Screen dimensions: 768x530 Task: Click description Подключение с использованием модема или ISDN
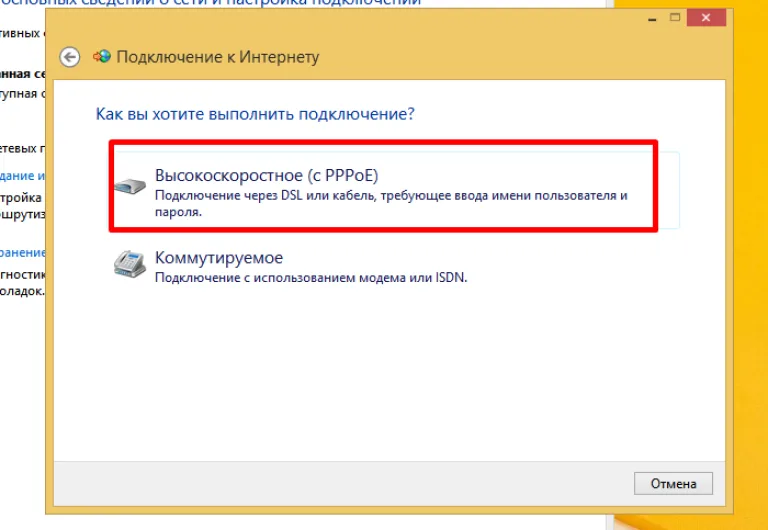click(x=311, y=278)
